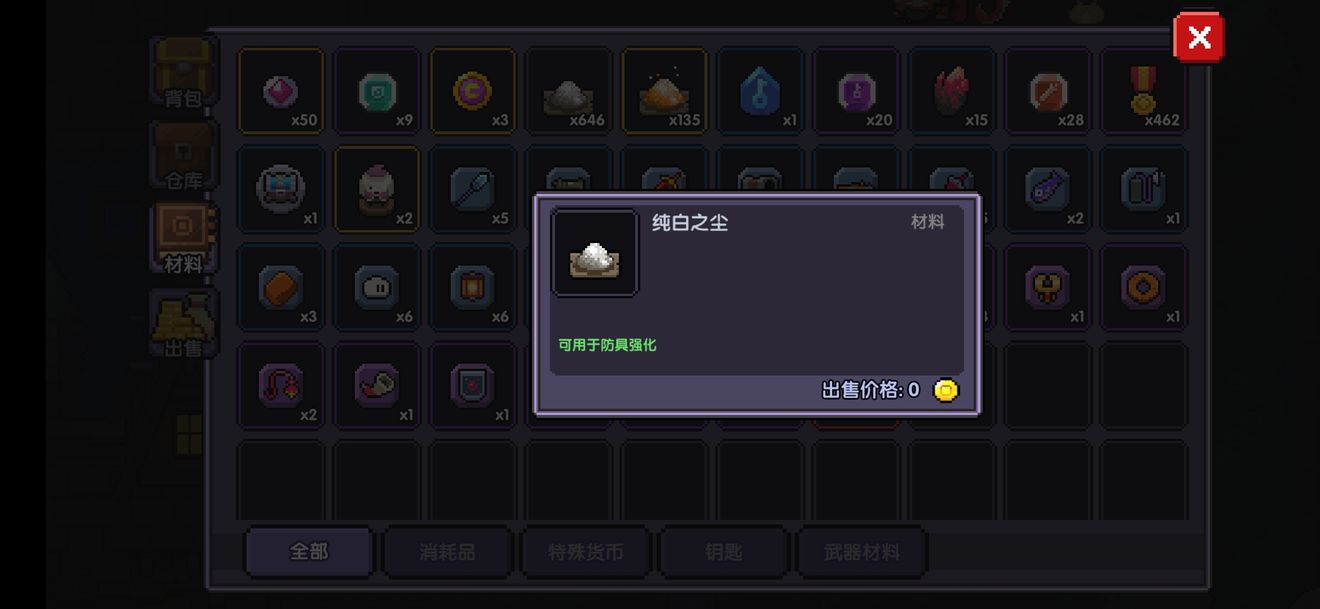Select the white pig-face item x6

click(x=377, y=288)
